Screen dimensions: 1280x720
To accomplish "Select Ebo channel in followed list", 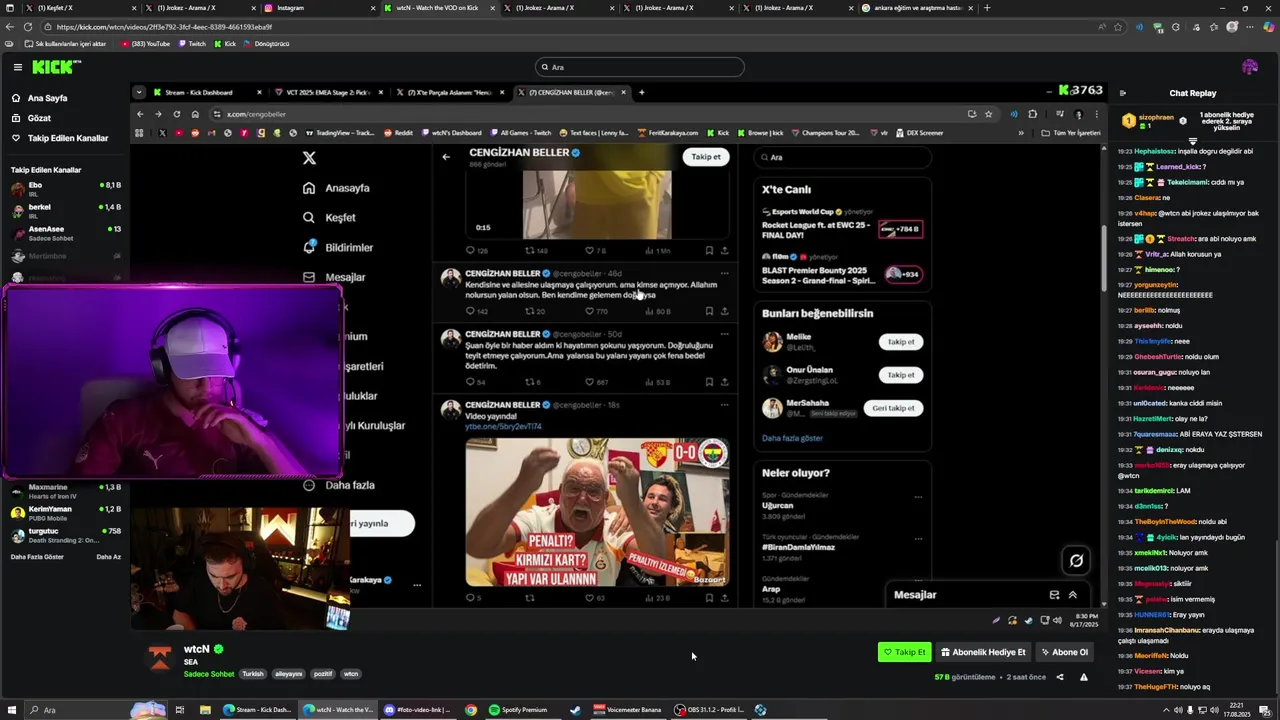I will click(x=65, y=189).
